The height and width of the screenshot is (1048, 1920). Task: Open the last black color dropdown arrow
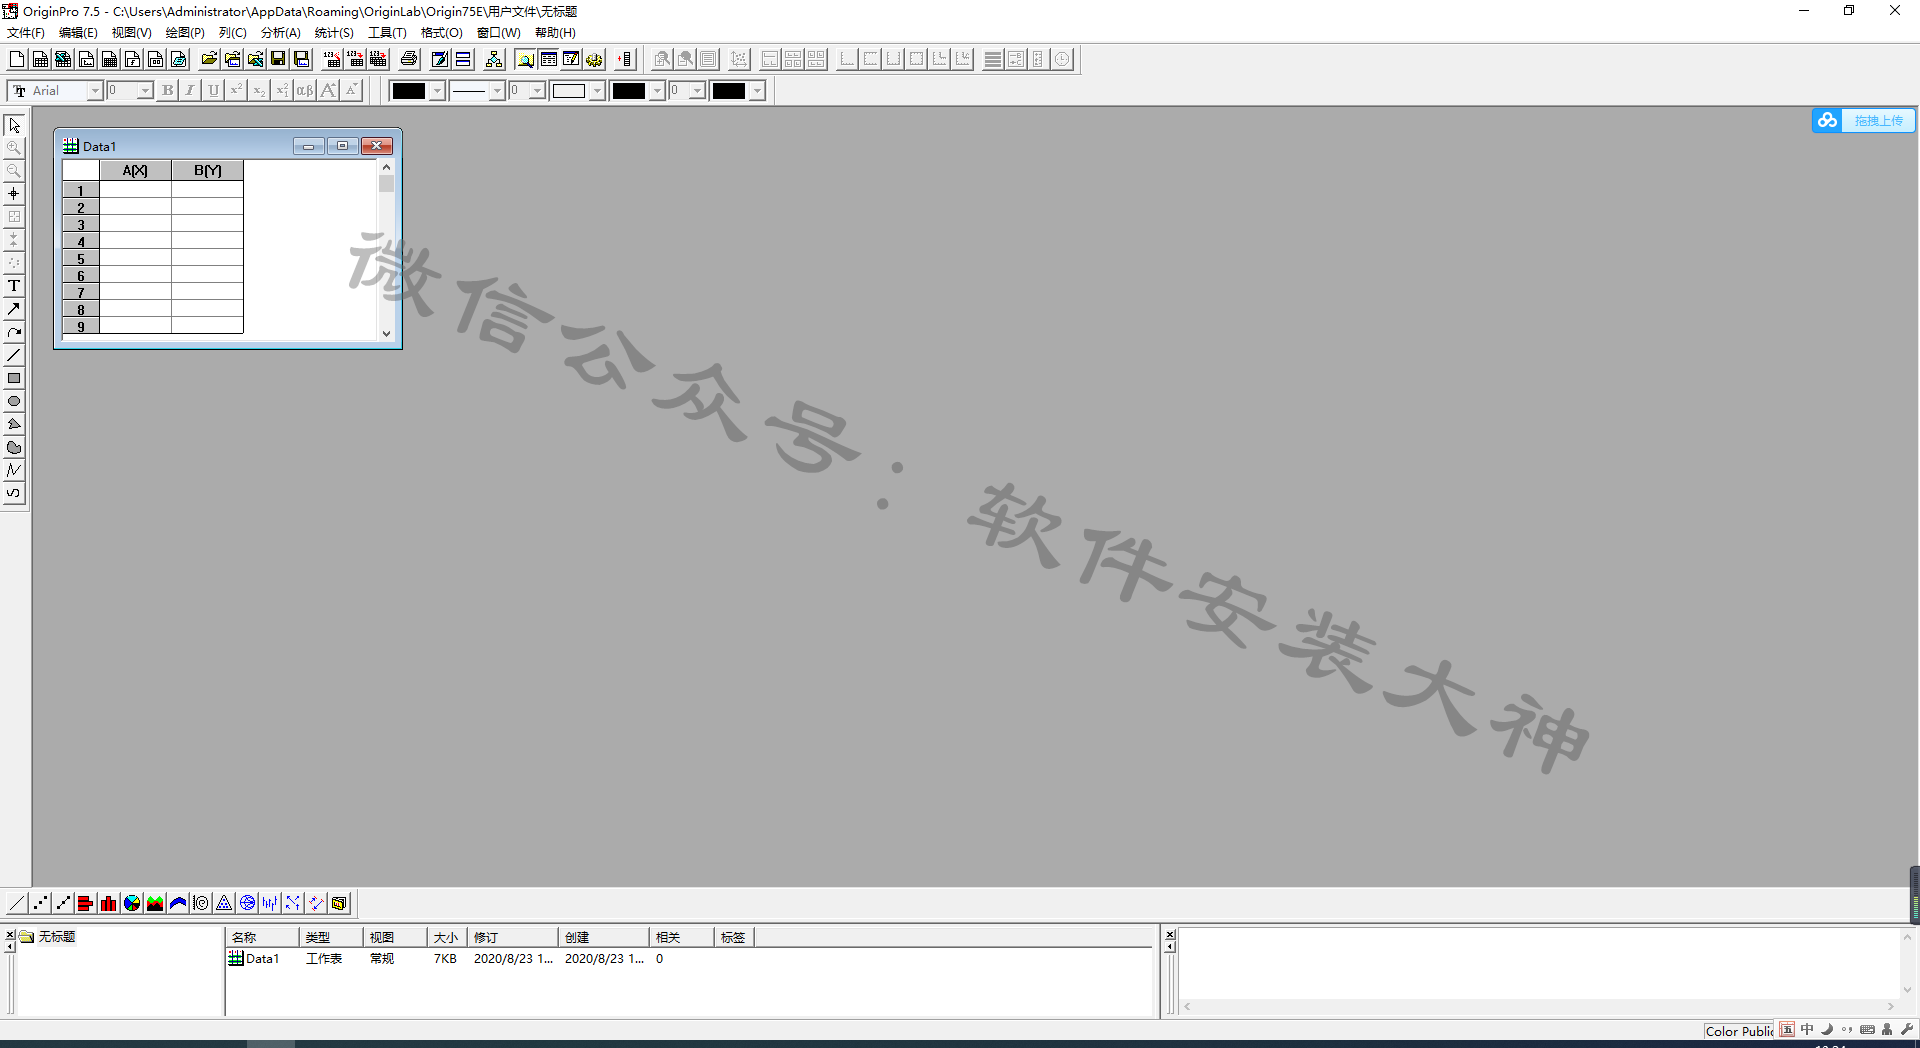(757, 91)
